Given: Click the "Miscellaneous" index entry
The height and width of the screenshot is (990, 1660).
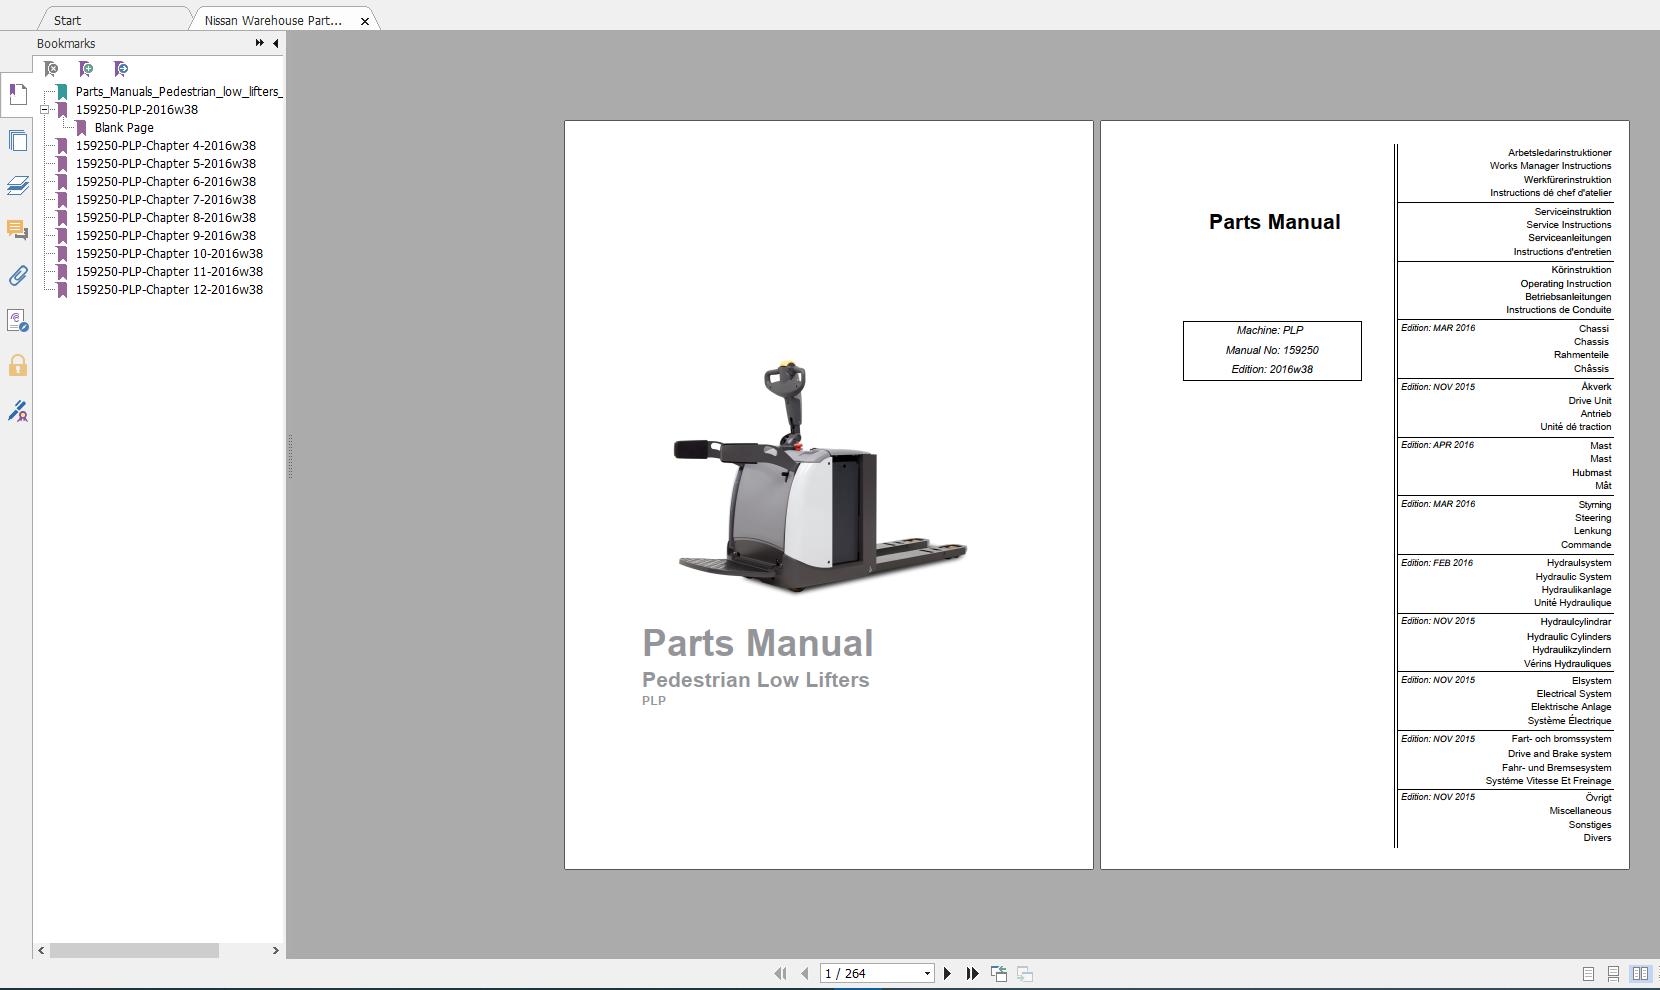Looking at the screenshot, I should [x=1580, y=811].
